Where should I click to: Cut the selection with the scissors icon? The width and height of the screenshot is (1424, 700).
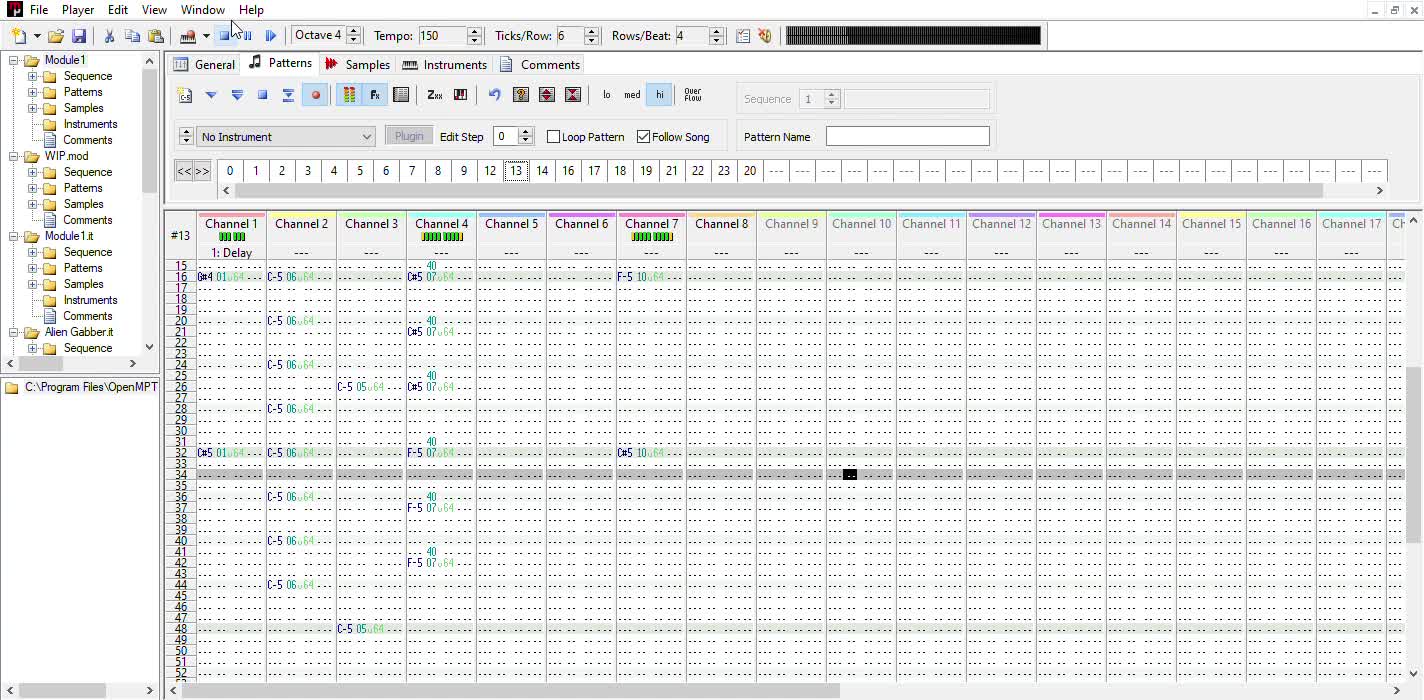(x=109, y=36)
